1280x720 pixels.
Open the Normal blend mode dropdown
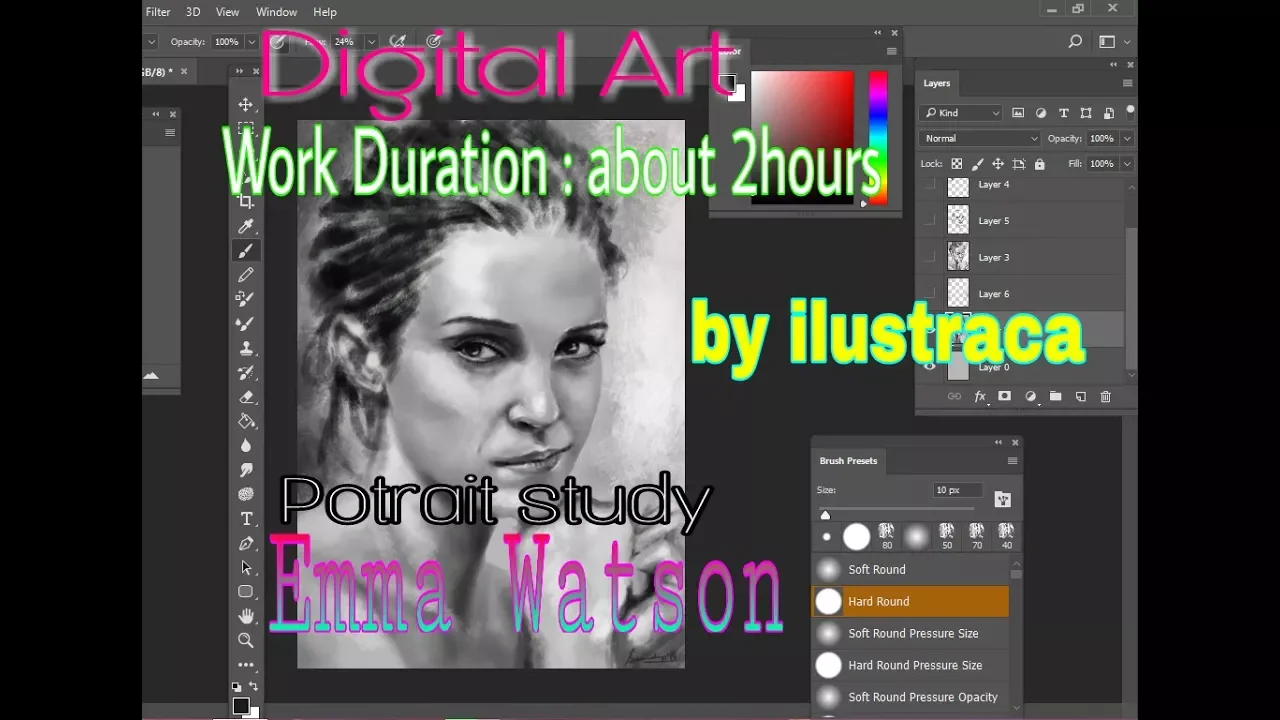click(x=980, y=139)
